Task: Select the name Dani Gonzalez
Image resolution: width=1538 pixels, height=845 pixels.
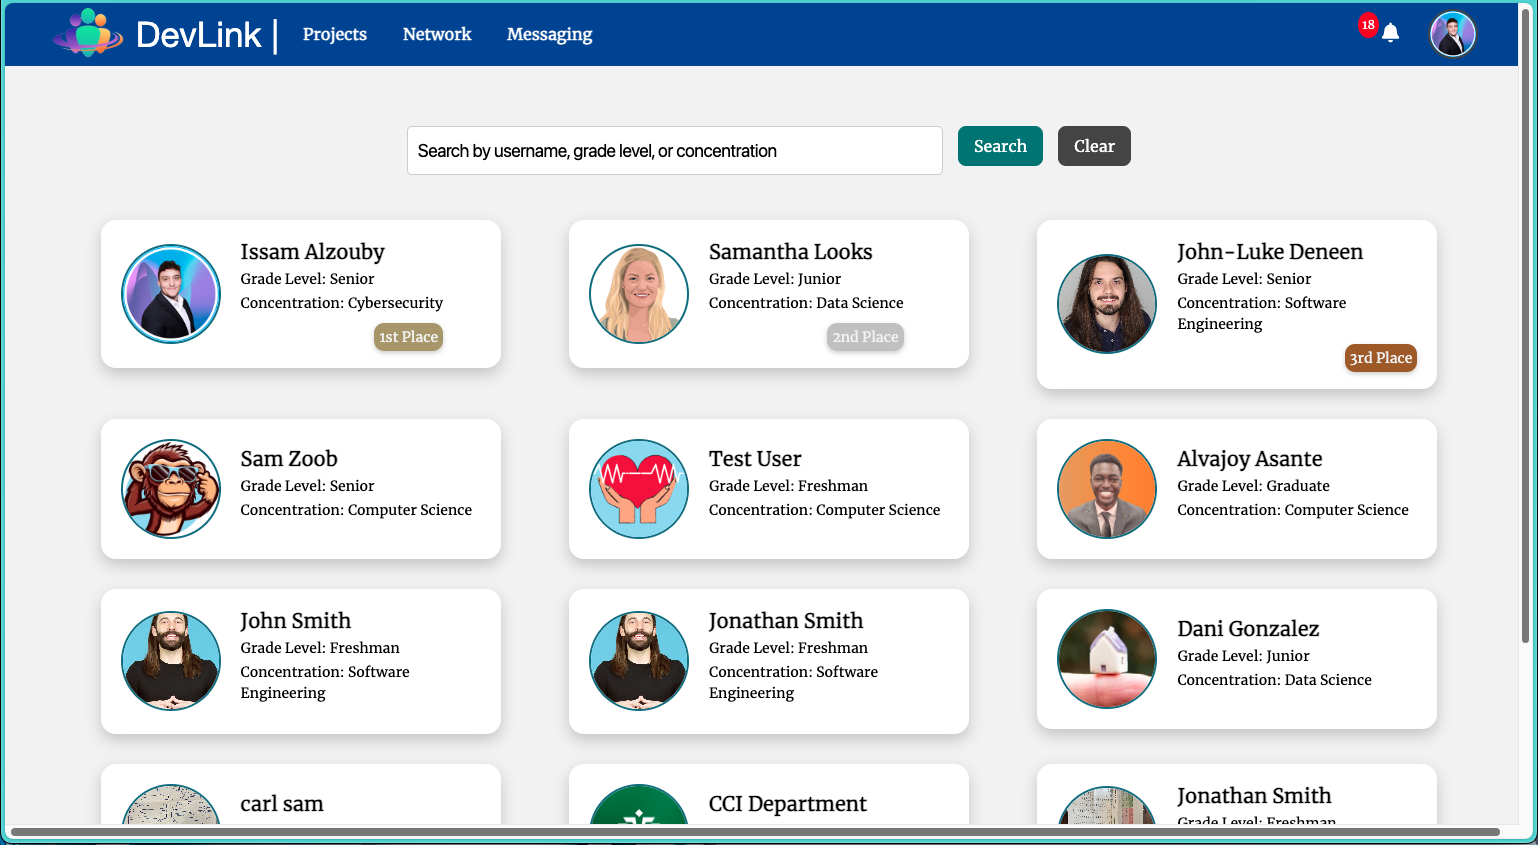Action: 1248,629
